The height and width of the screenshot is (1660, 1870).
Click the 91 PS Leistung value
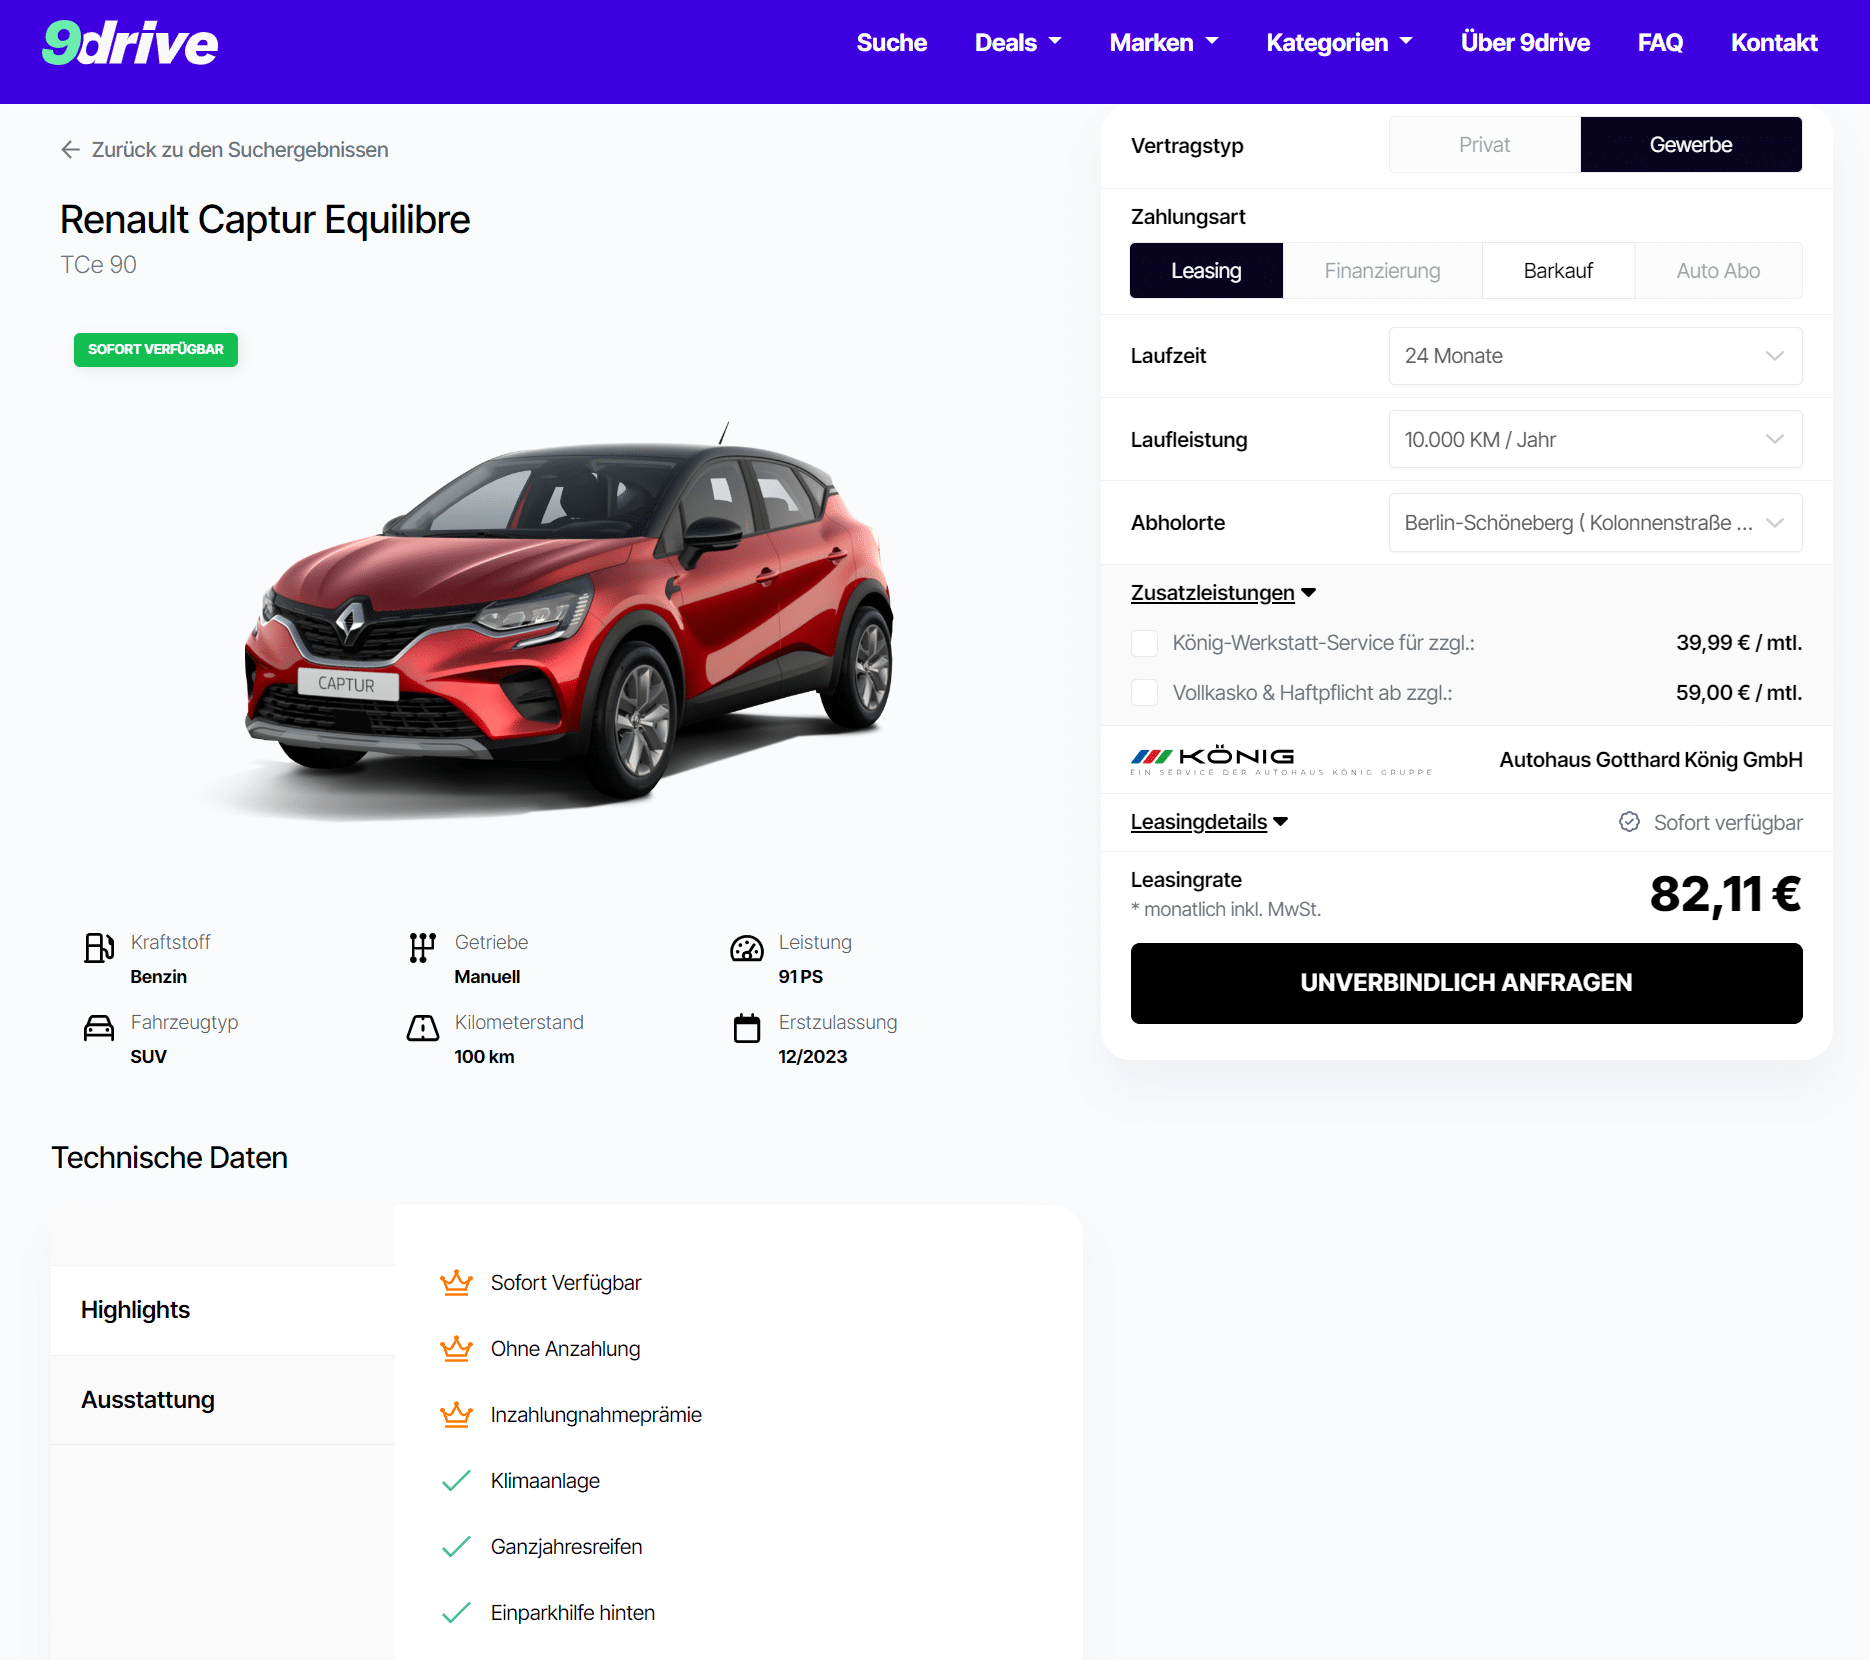[x=800, y=977]
